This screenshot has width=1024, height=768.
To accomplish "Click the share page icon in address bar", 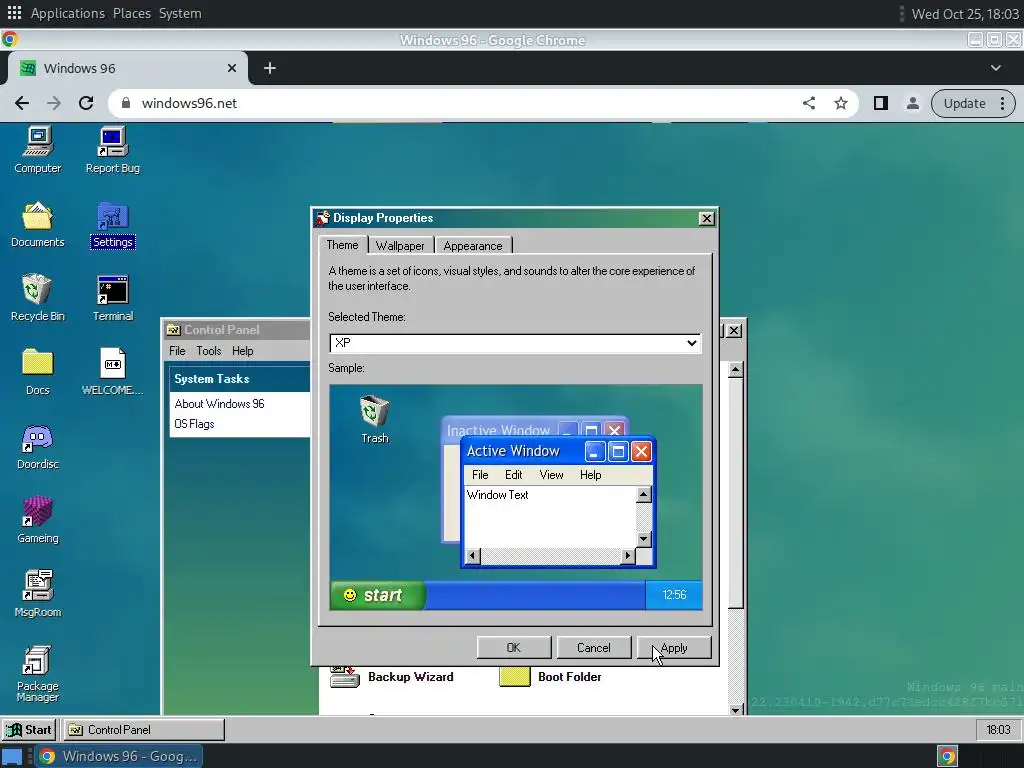I will coord(808,103).
